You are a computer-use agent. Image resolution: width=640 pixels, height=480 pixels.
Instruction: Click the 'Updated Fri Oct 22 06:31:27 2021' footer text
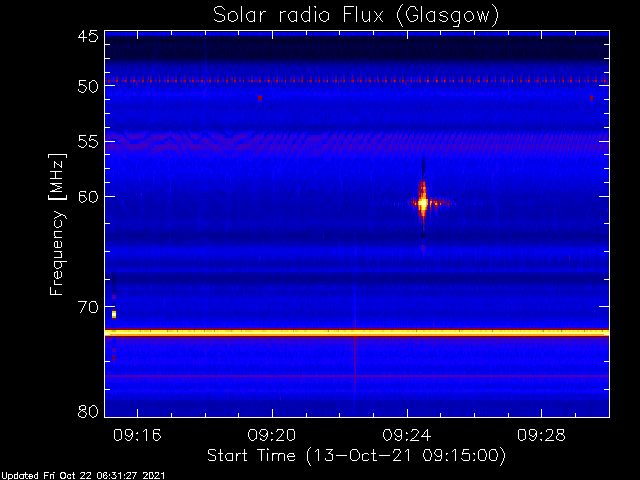pyautogui.click(x=83, y=476)
